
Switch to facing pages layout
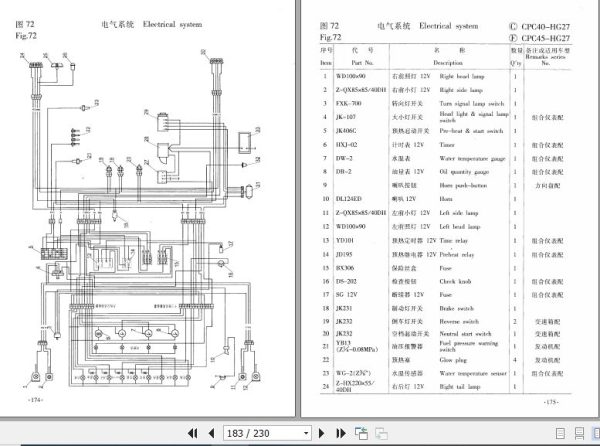pyautogui.click(x=596, y=433)
